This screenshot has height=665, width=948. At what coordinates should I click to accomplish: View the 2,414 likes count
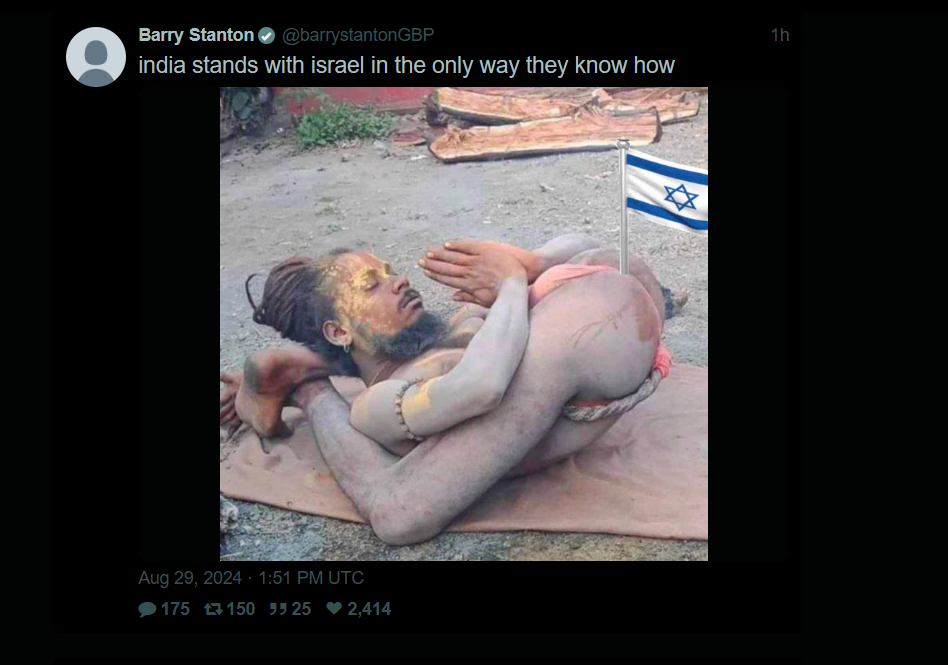pyautogui.click(x=369, y=609)
